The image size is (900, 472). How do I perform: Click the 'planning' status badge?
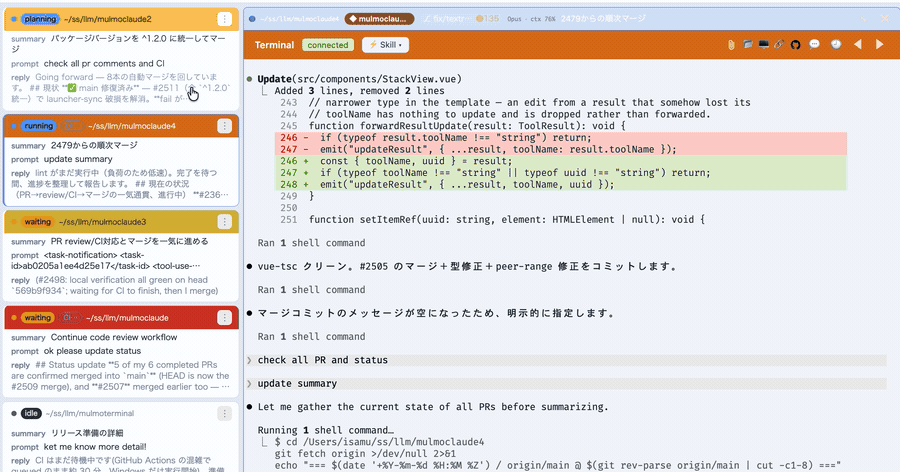tap(40, 19)
